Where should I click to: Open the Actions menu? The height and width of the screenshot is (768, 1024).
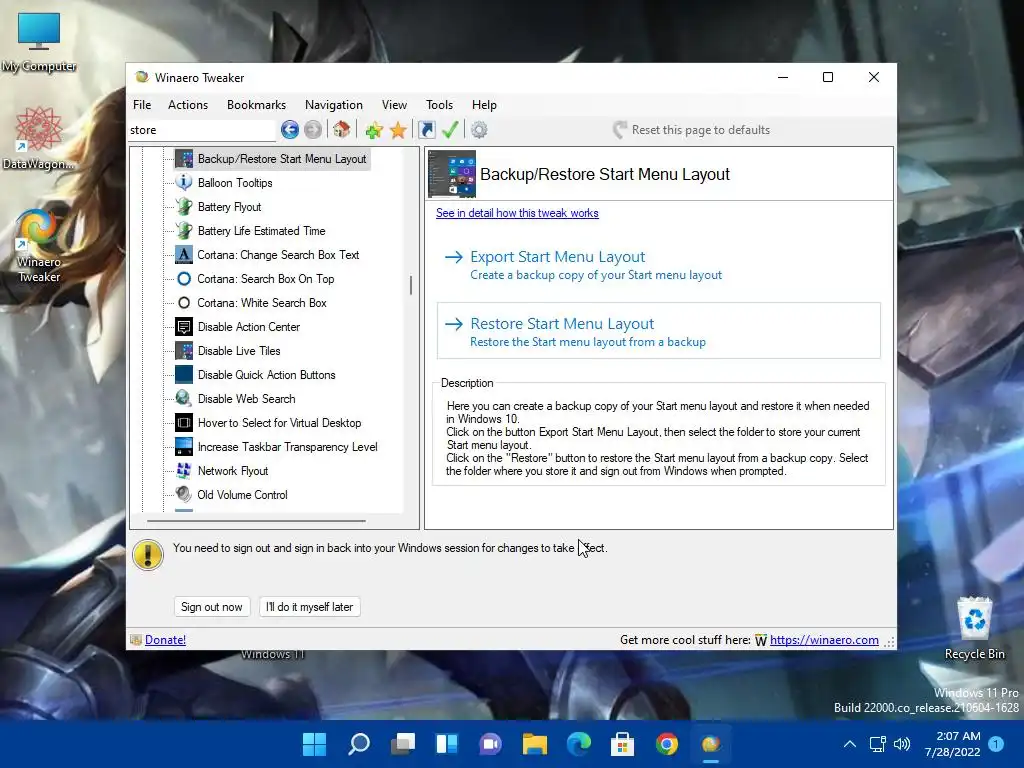tap(188, 105)
